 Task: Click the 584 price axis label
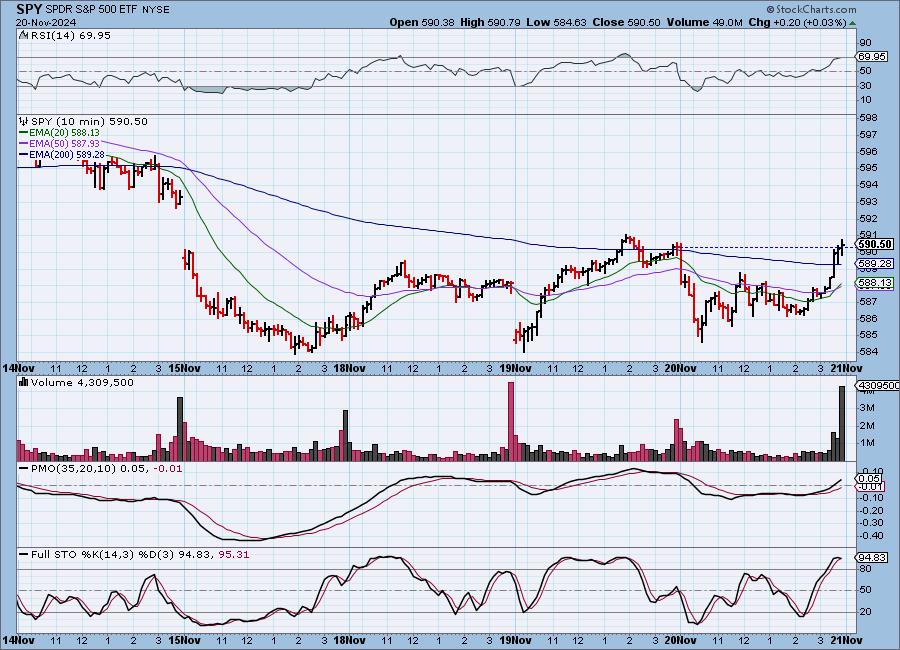coord(868,352)
